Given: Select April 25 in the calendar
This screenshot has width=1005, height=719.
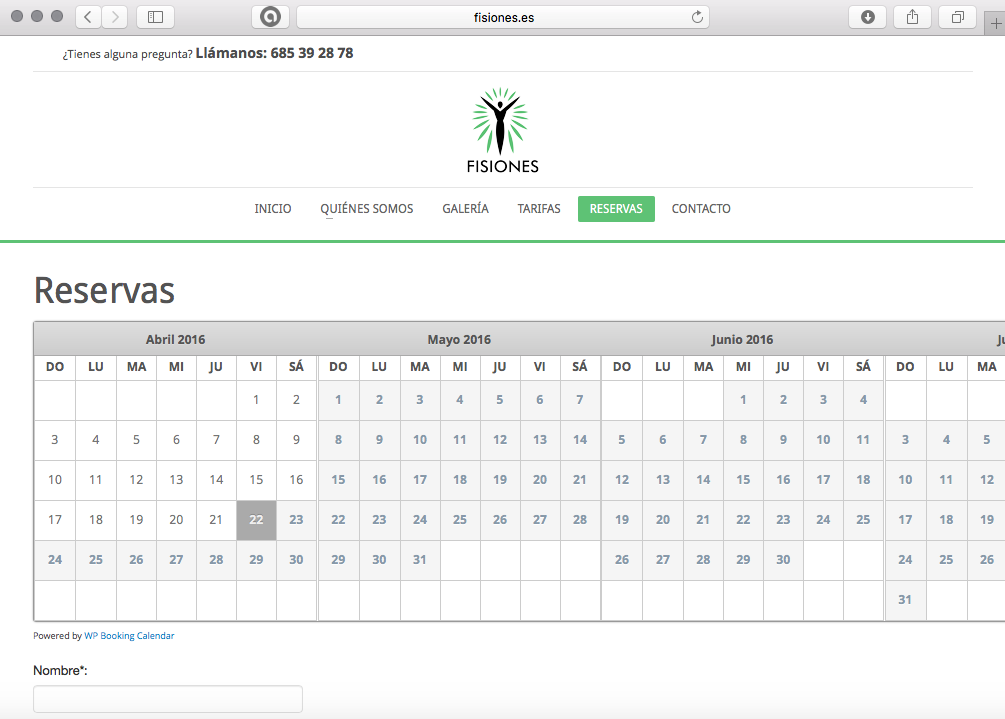Looking at the screenshot, I should pyautogui.click(x=96, y=559).
